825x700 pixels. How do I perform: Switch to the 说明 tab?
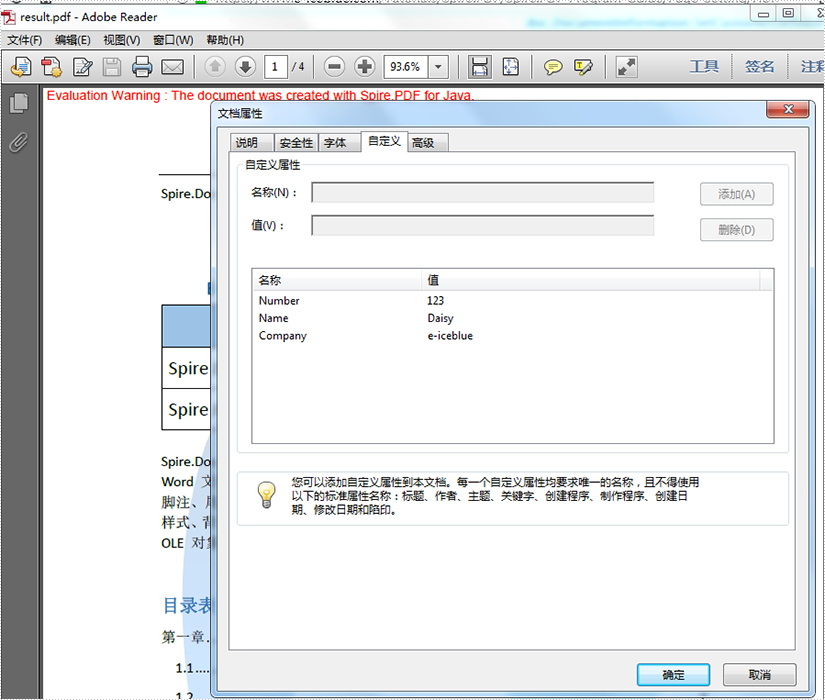pyautogui.click(x=251, y=143)
